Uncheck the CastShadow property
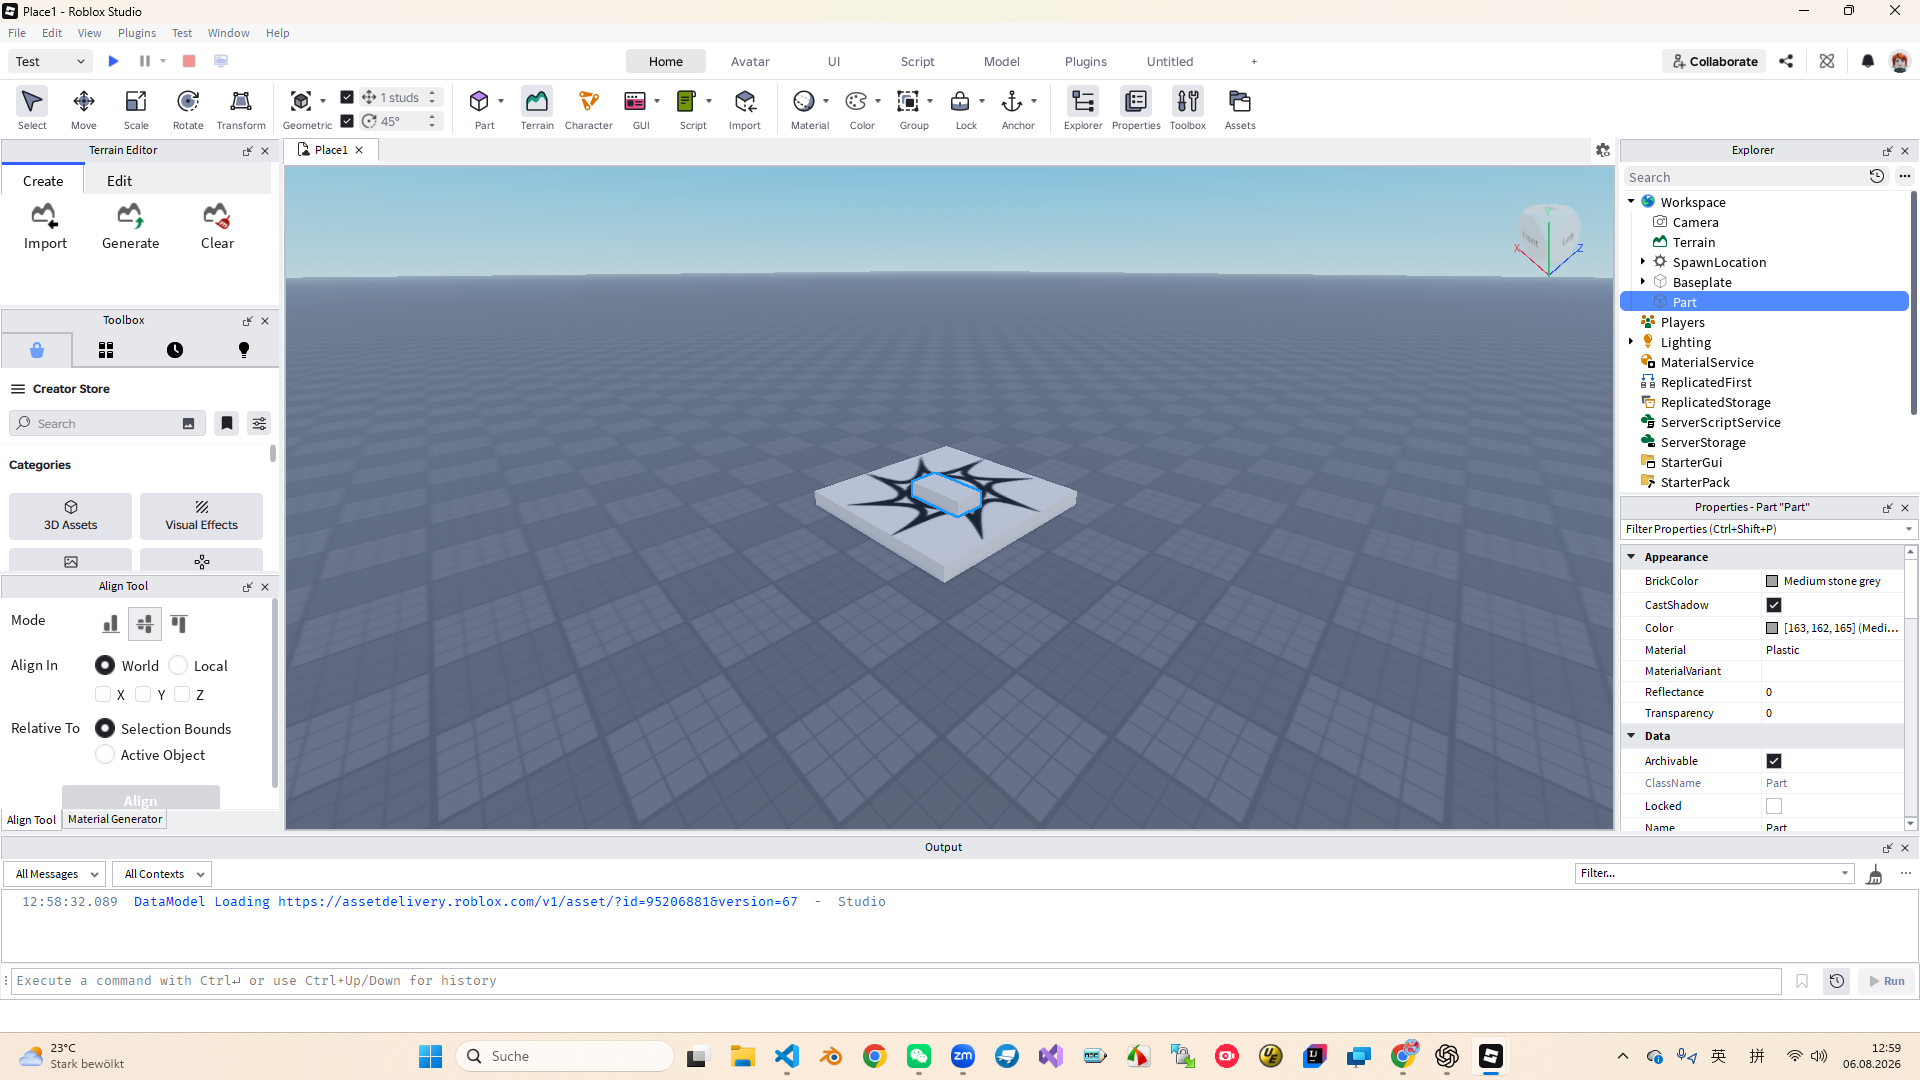The image size is (1920, 1080). 1774,605
